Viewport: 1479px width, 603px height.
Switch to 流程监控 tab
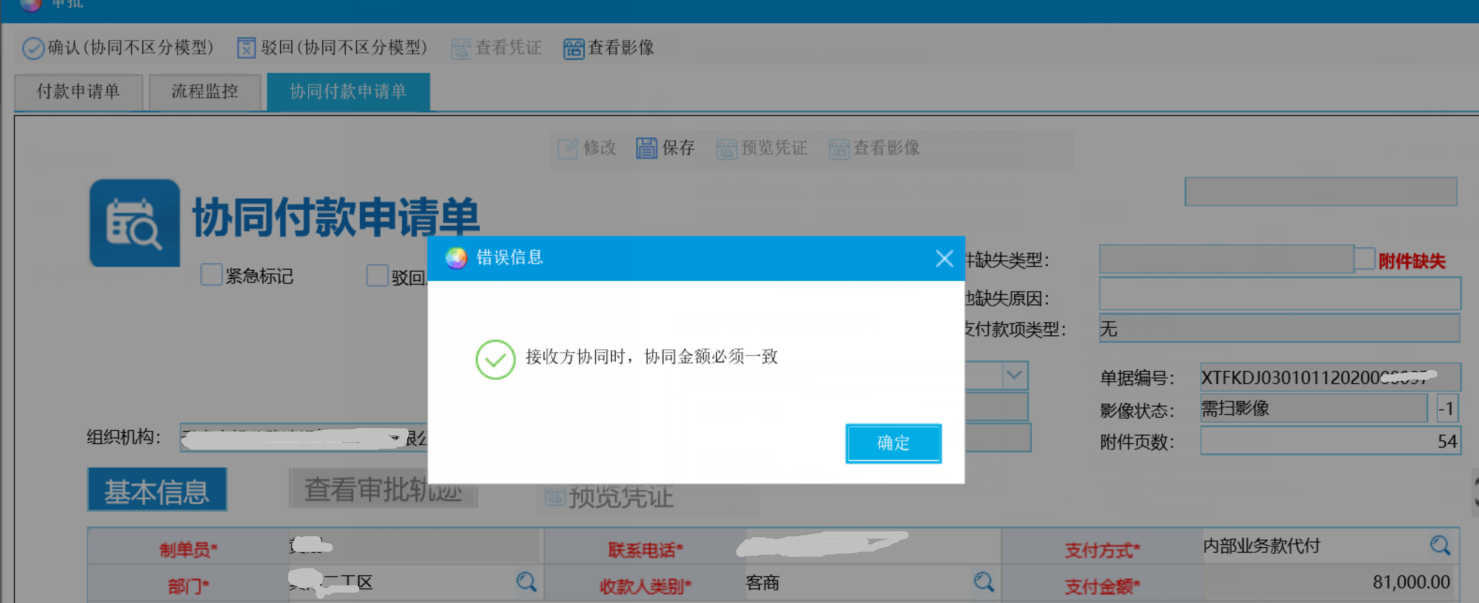pyautogui.click(x=205, y=92)
